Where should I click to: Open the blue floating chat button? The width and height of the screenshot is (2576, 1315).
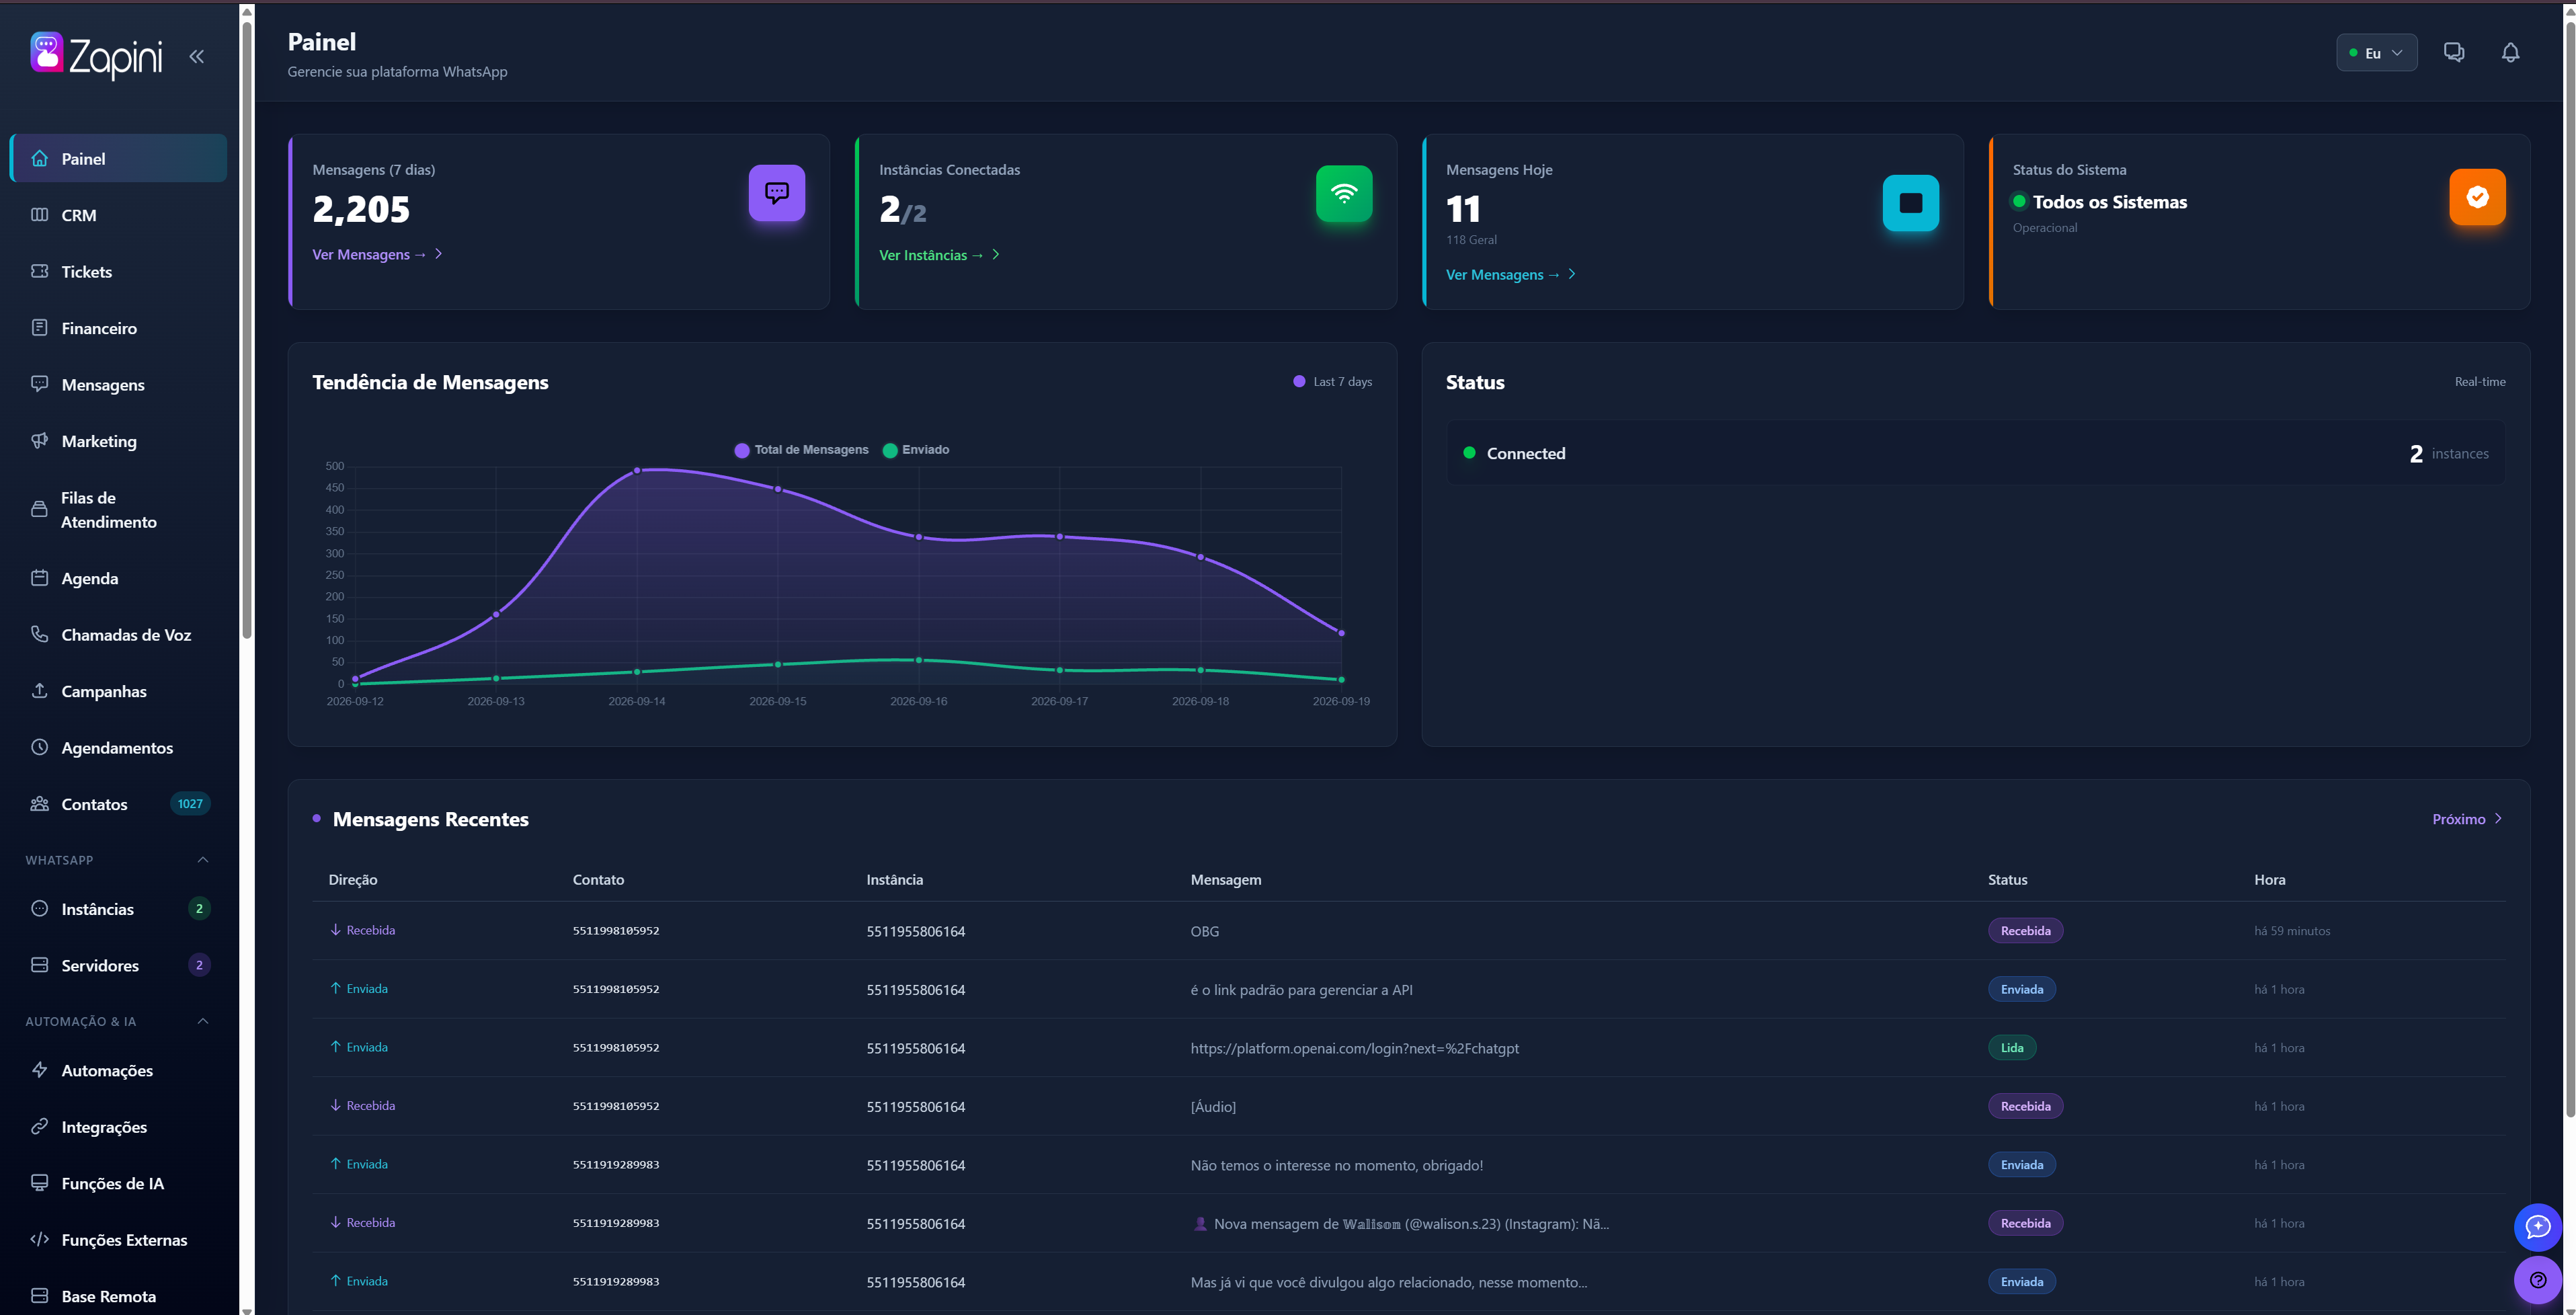point(2538,1227)
